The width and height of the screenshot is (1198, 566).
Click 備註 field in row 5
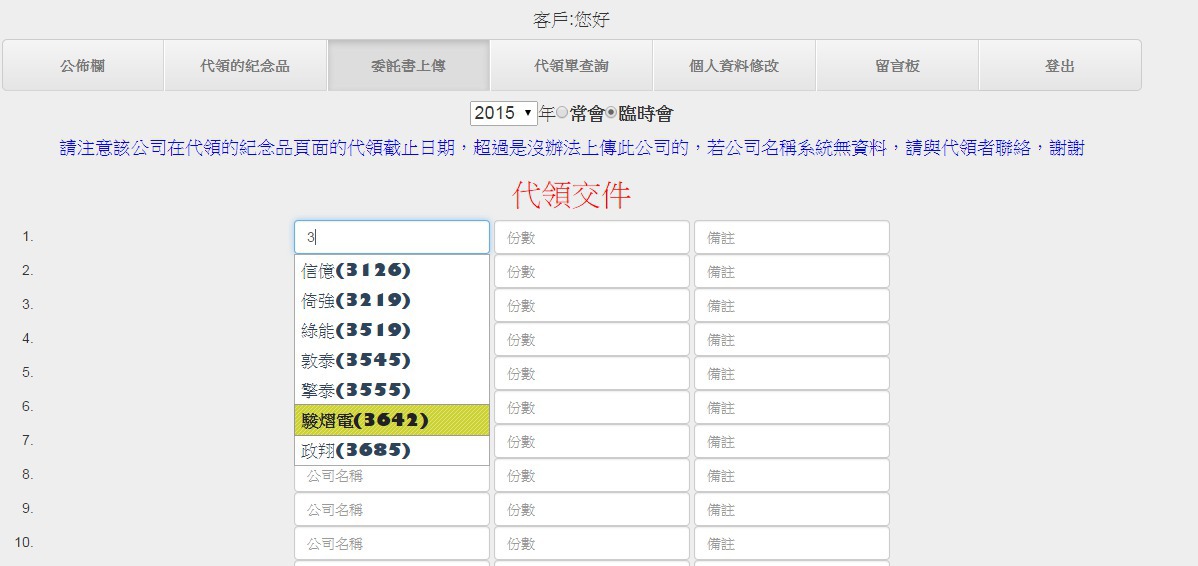pos(792,374)
